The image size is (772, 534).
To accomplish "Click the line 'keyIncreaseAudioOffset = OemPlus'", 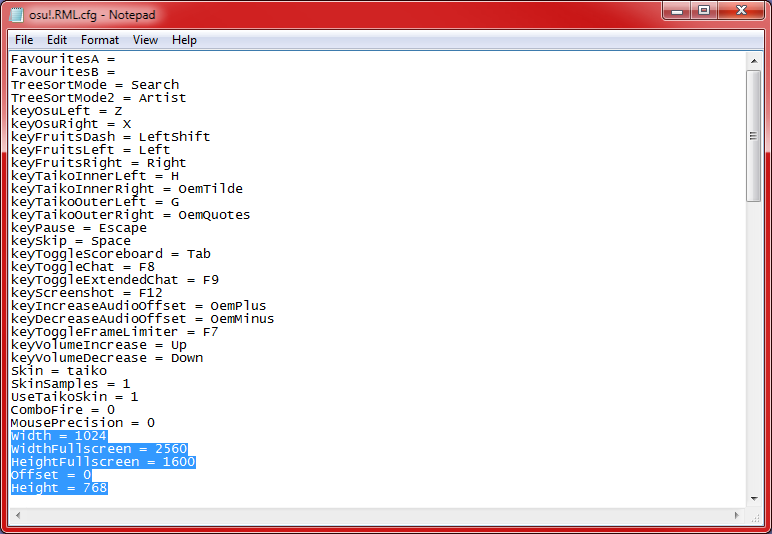I will (139, 306).
